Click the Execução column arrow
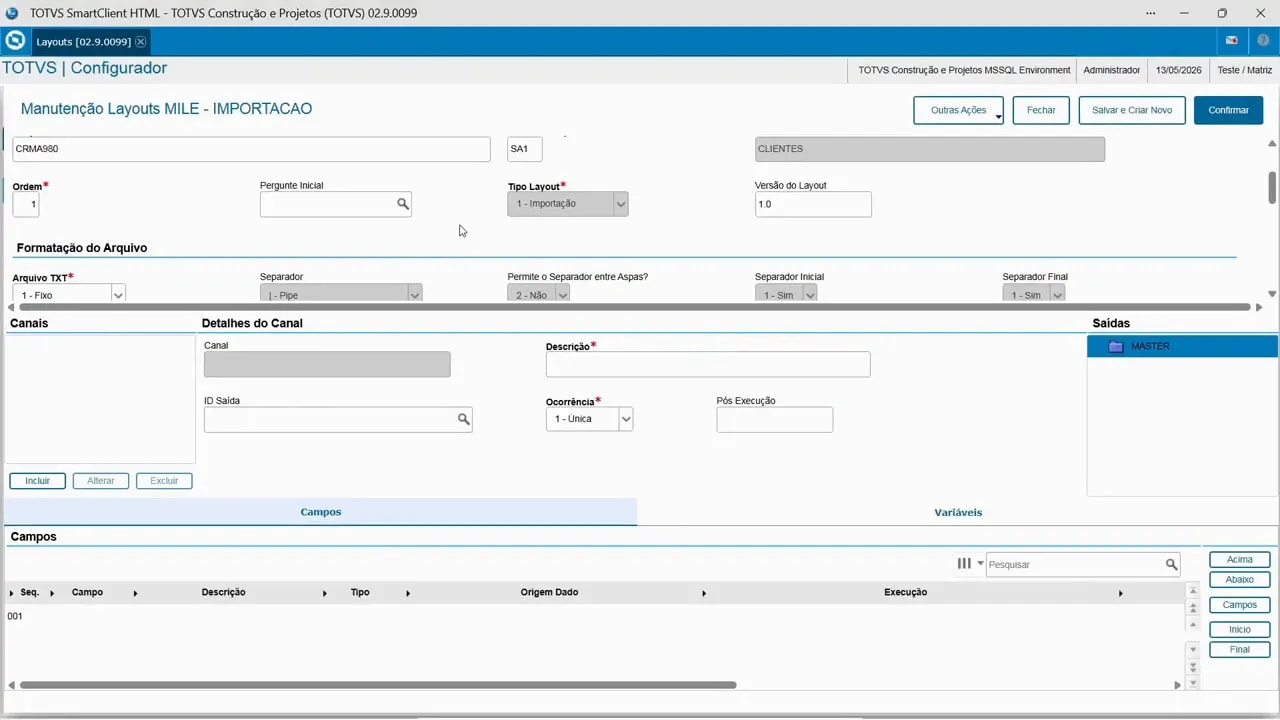The height and width of the screenshot is (720, 1280). pos(1120,594)
